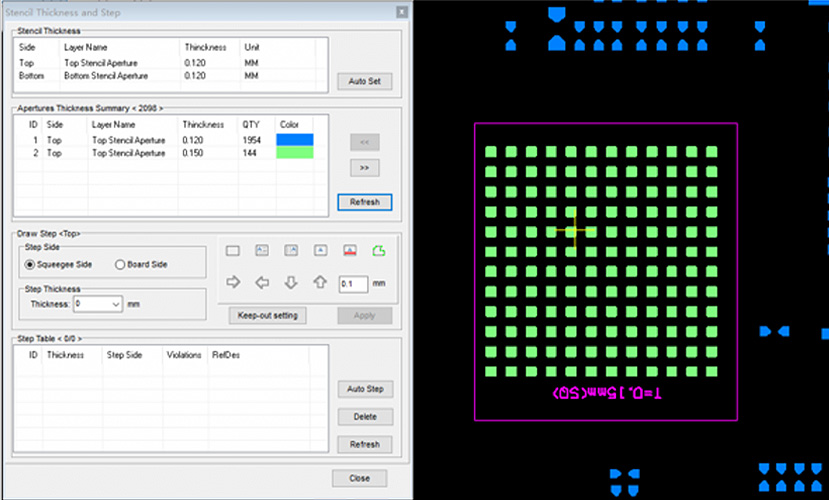Click the Auto Step button

[x=364, y=389]
